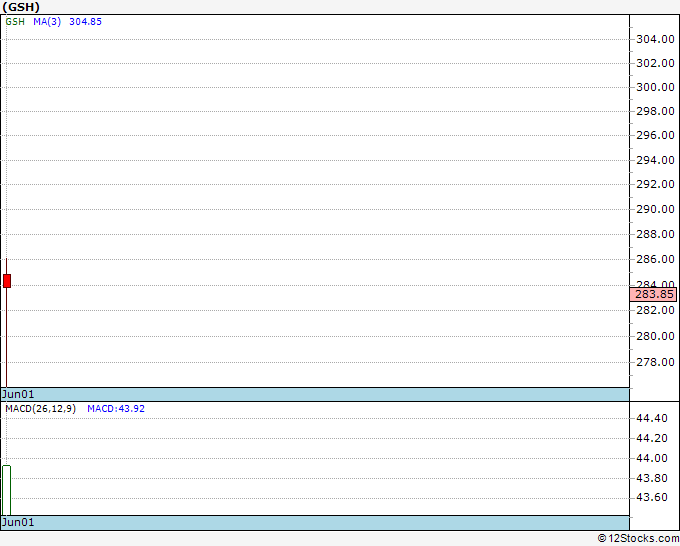Click the Jun01 date on price axis
Image resolution: width=680 pixels, height=546 pixels.
[x=18, y=394]
